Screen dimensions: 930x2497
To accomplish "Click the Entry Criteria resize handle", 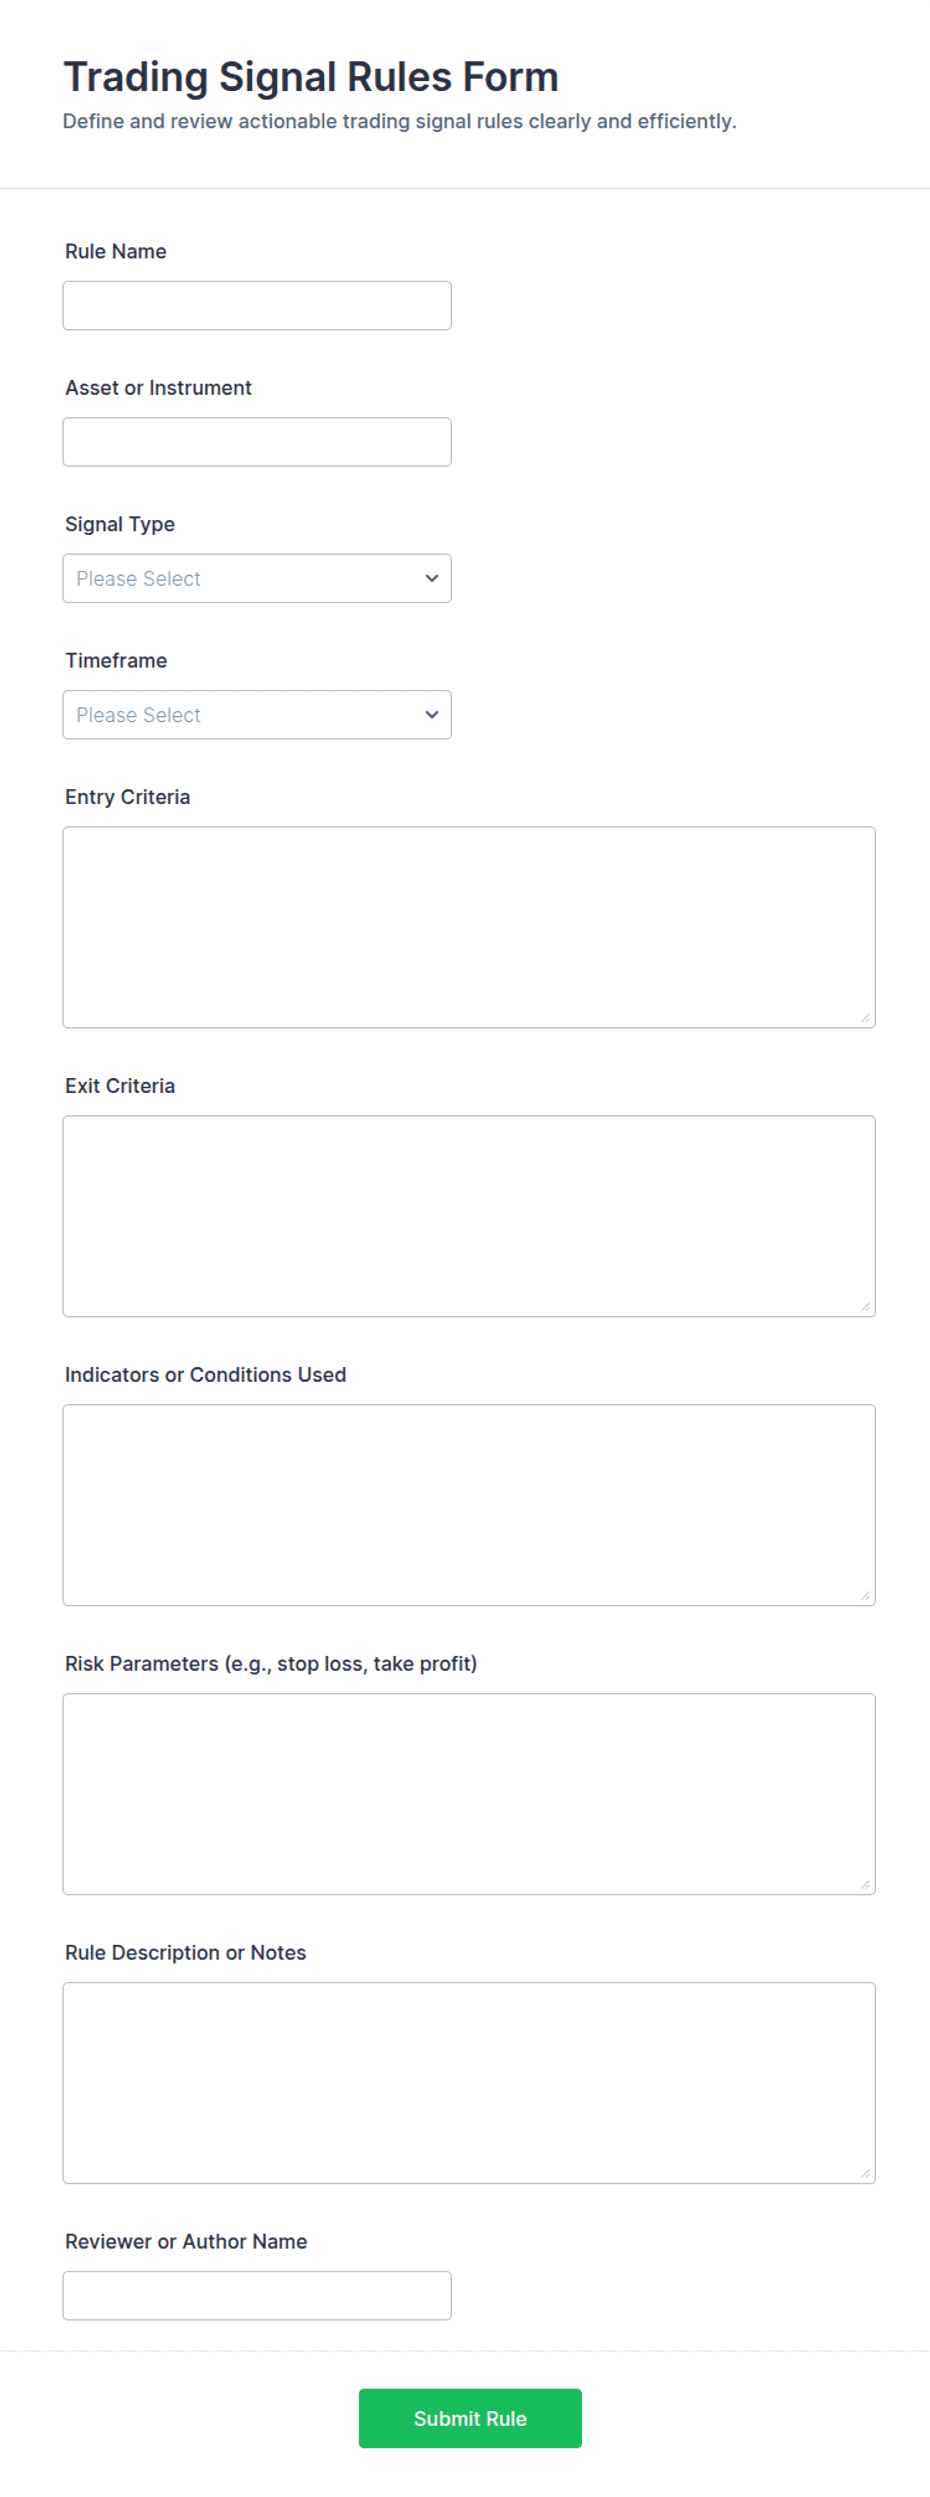I will (865, 1018).
